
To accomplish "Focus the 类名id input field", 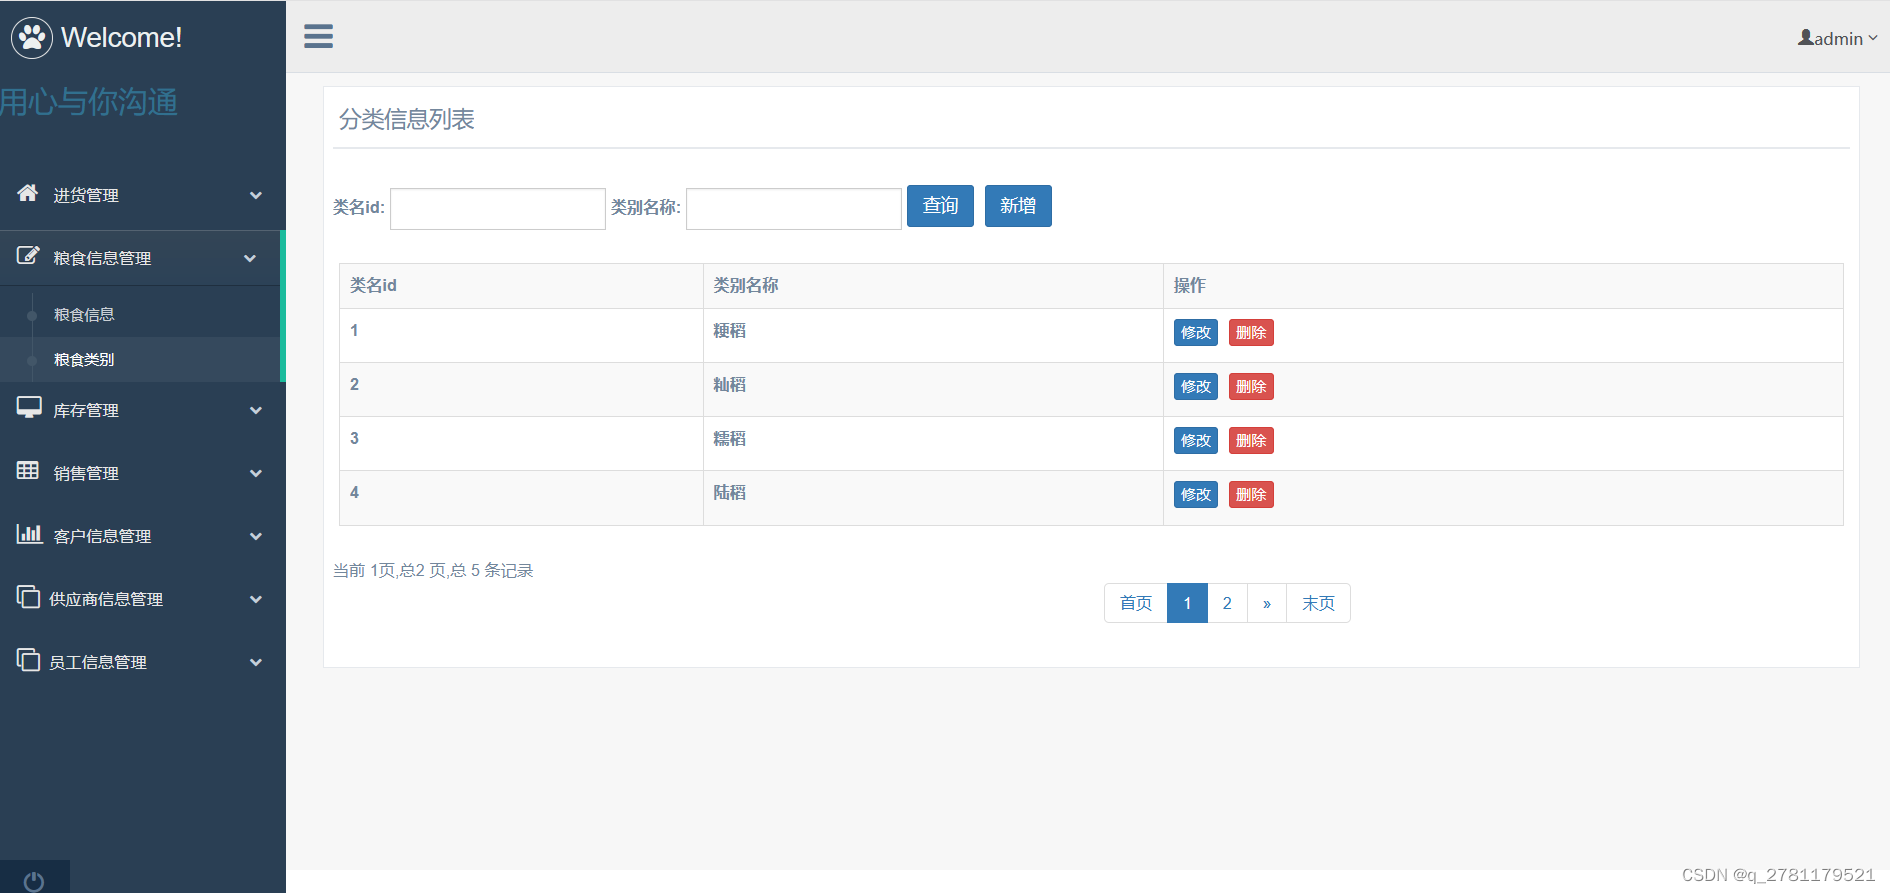I will tap(498, 209).
